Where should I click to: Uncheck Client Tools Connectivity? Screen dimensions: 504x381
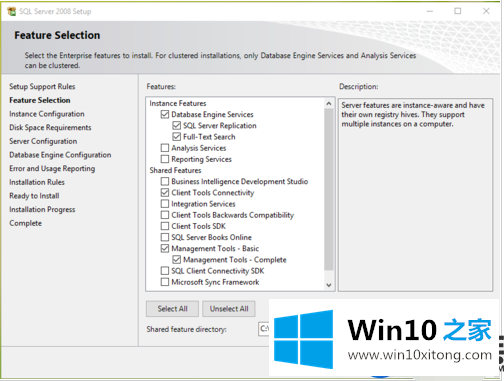(165, 193)
